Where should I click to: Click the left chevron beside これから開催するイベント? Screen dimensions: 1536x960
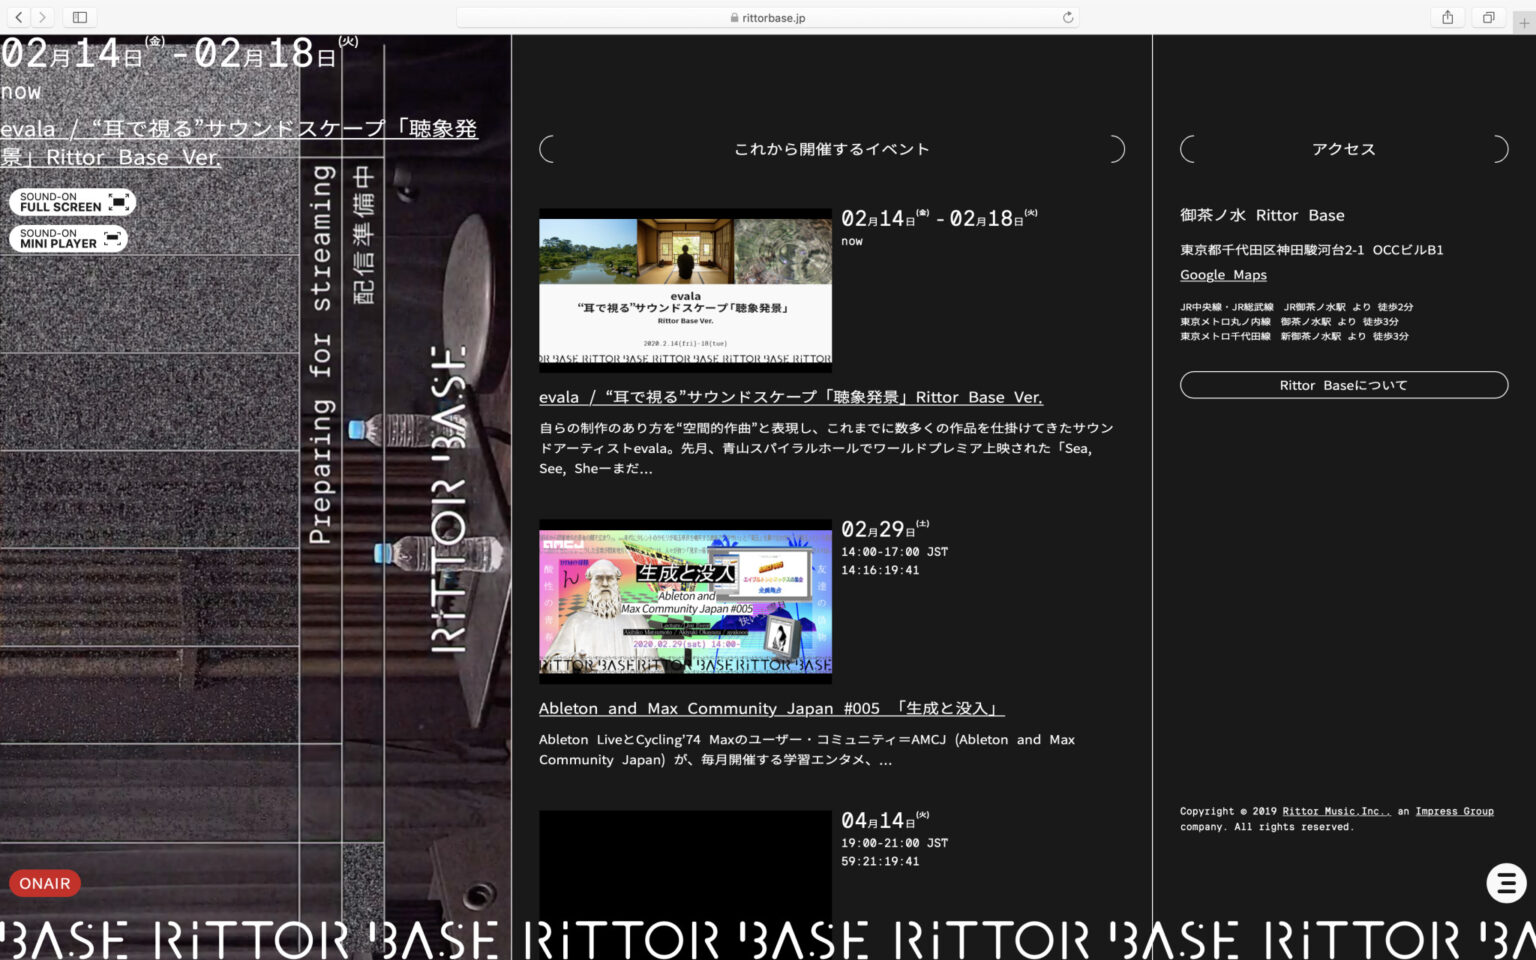[547, 148]
